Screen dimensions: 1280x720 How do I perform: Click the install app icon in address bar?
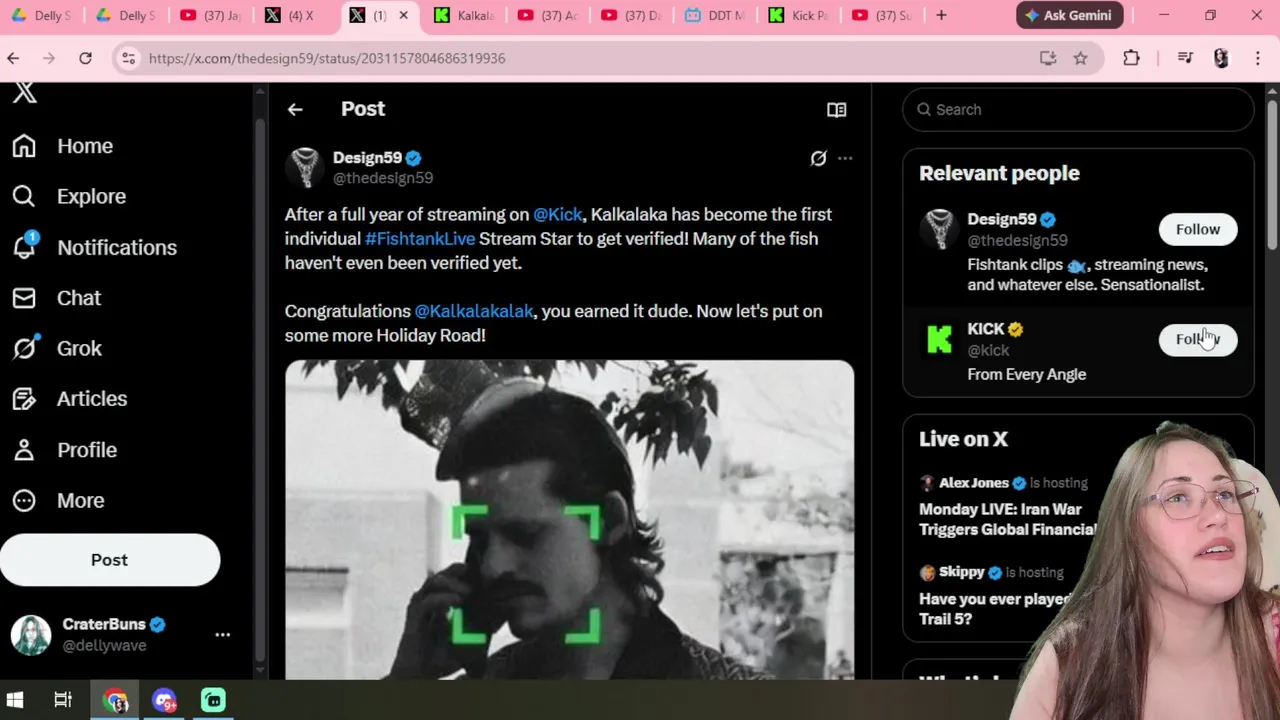pos(1048,58)
